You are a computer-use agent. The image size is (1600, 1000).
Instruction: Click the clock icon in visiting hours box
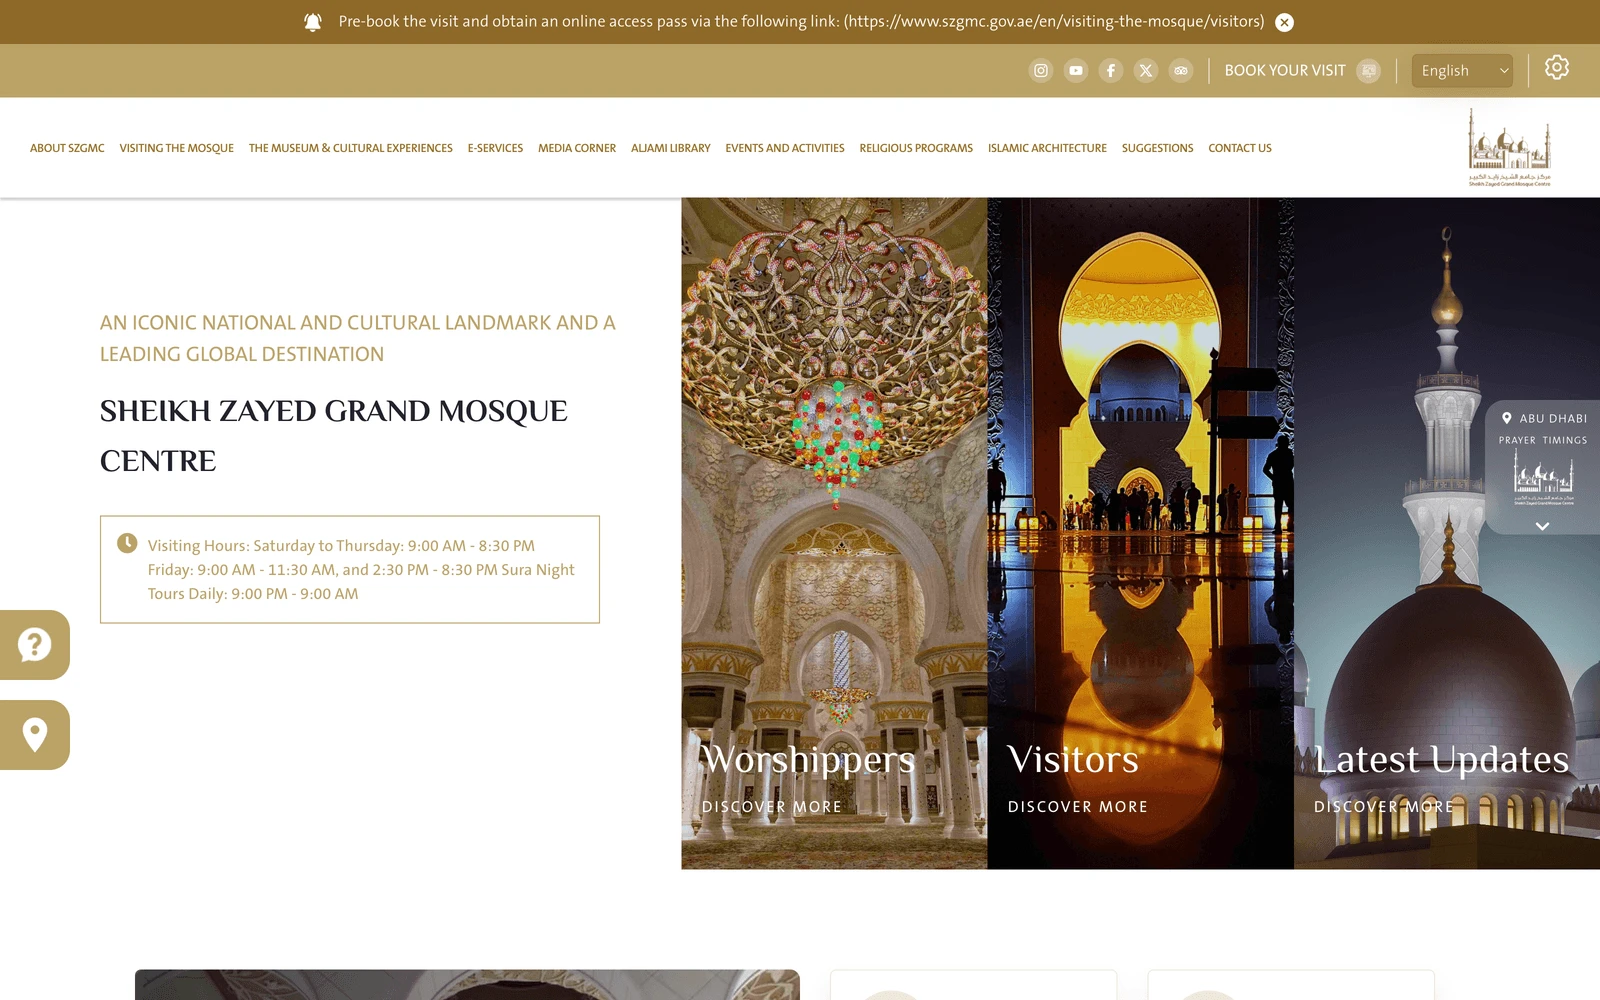[x=127, y=543]
